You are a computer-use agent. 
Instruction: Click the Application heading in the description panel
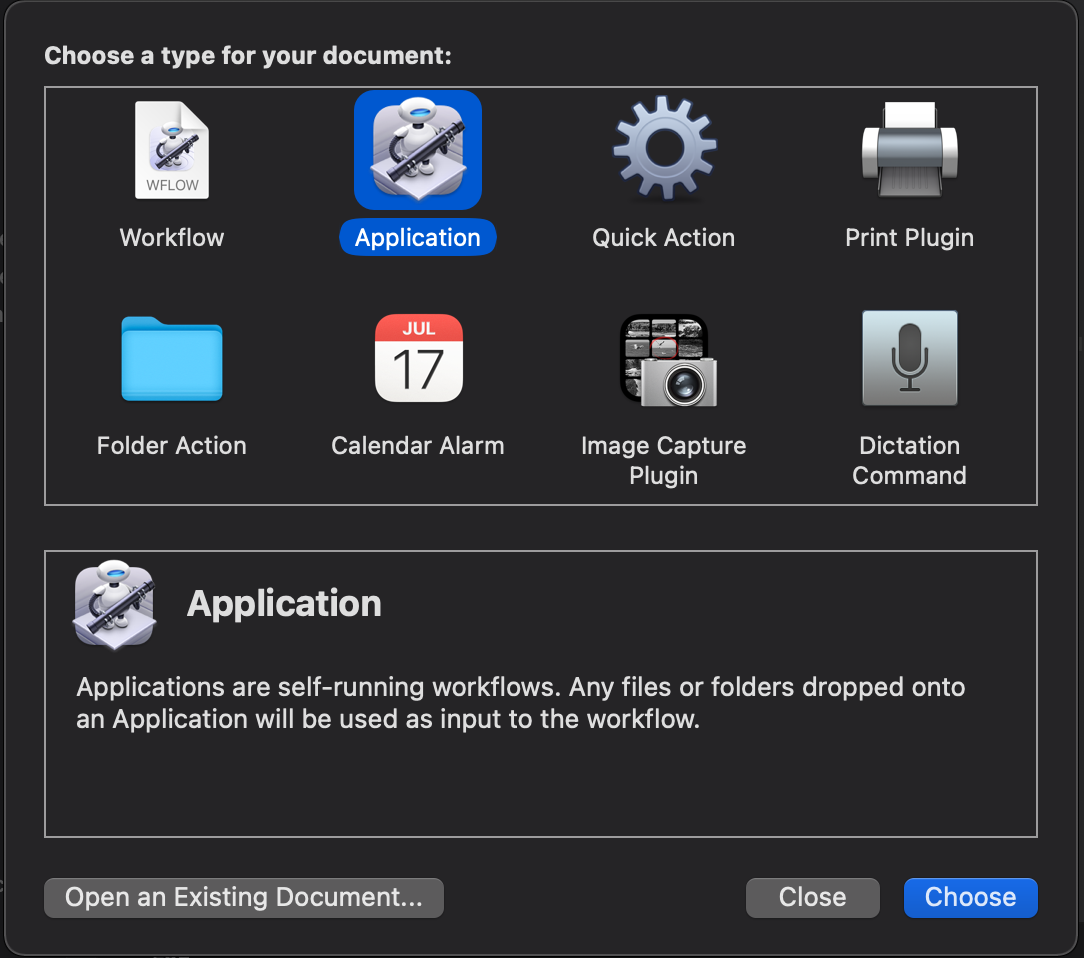[x=284, y=604]
